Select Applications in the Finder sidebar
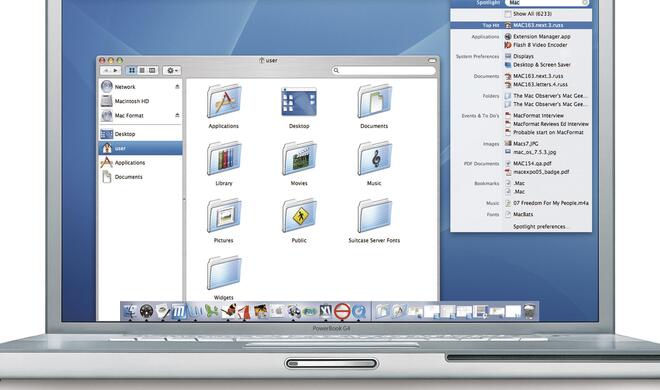The image size is (660, 390). [x=140, y=162]
